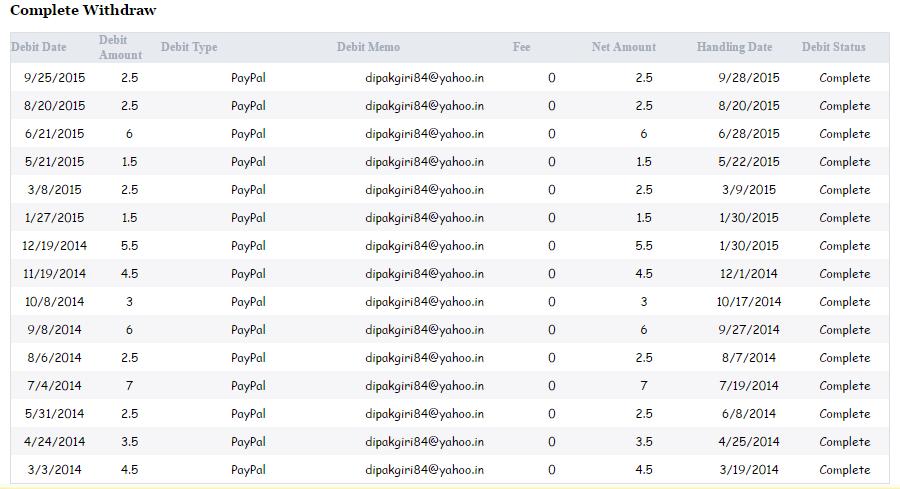Select debit date 9/25/2015
900x489 pixels.
tap(55, 77)
